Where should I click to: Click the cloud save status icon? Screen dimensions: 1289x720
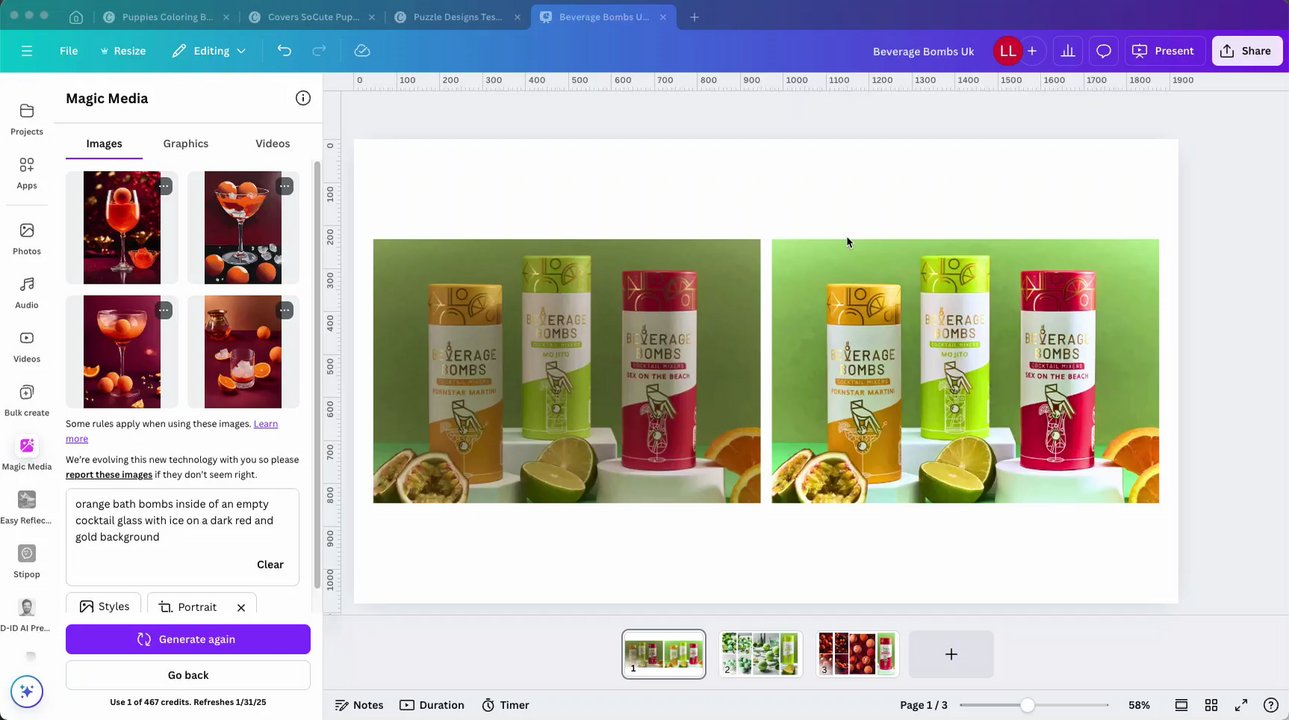point(362,51)
